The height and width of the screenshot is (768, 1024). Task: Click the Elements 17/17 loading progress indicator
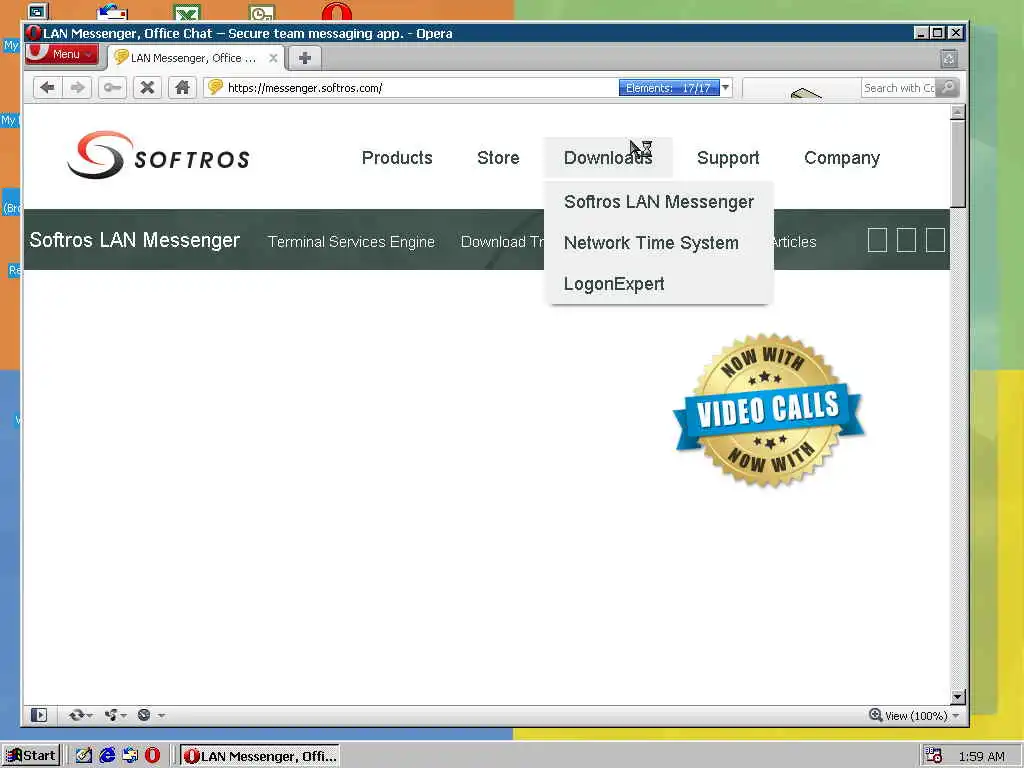click(x=669, y=88)
